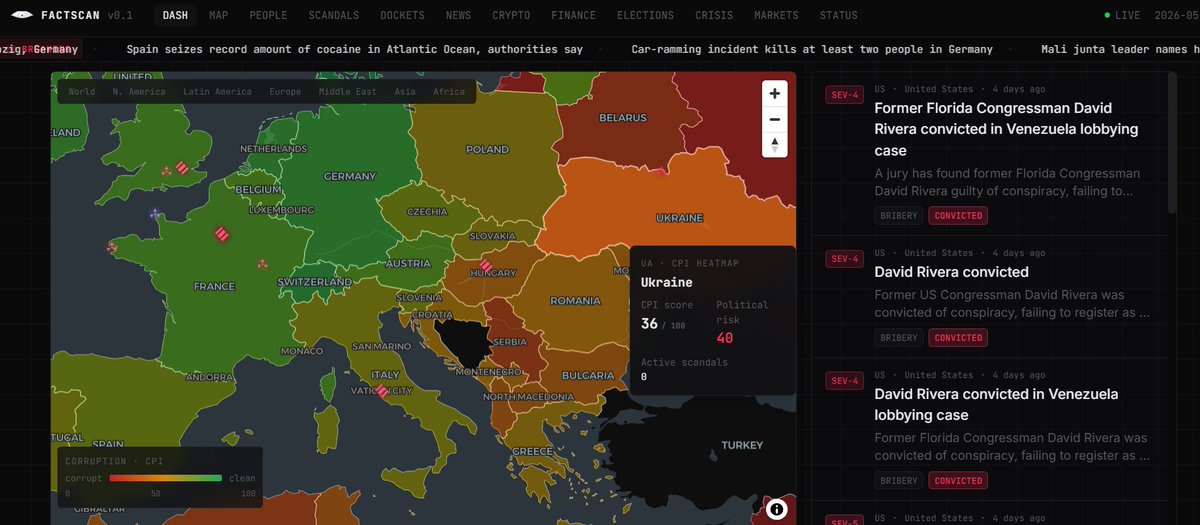The height and width of the screenshot is (525, 1200).
Task: Click purple marker in the English Channel
Action: (x=154, y=213)
